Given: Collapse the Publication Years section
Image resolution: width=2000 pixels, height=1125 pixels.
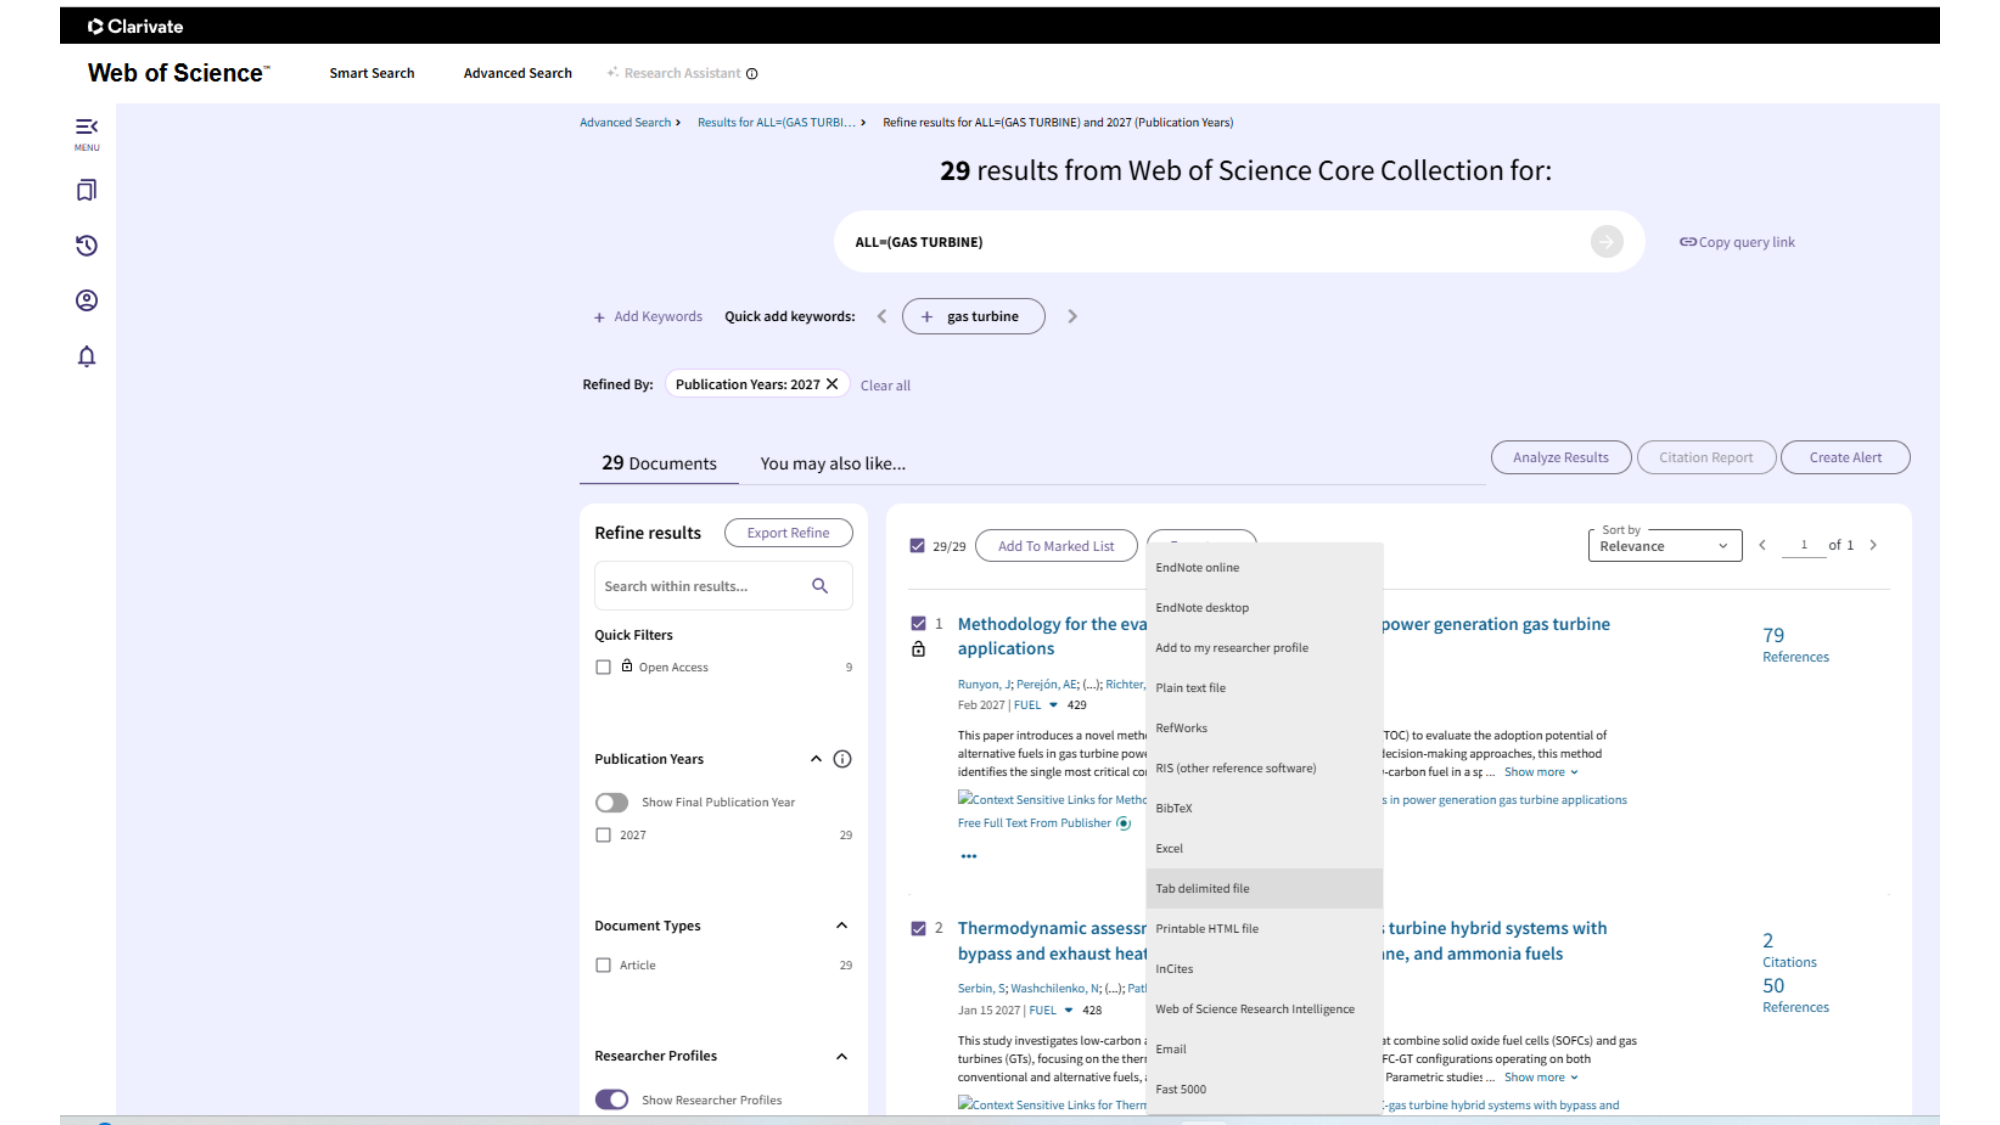Looking at the screenshot, I should (x=816, y=759).
